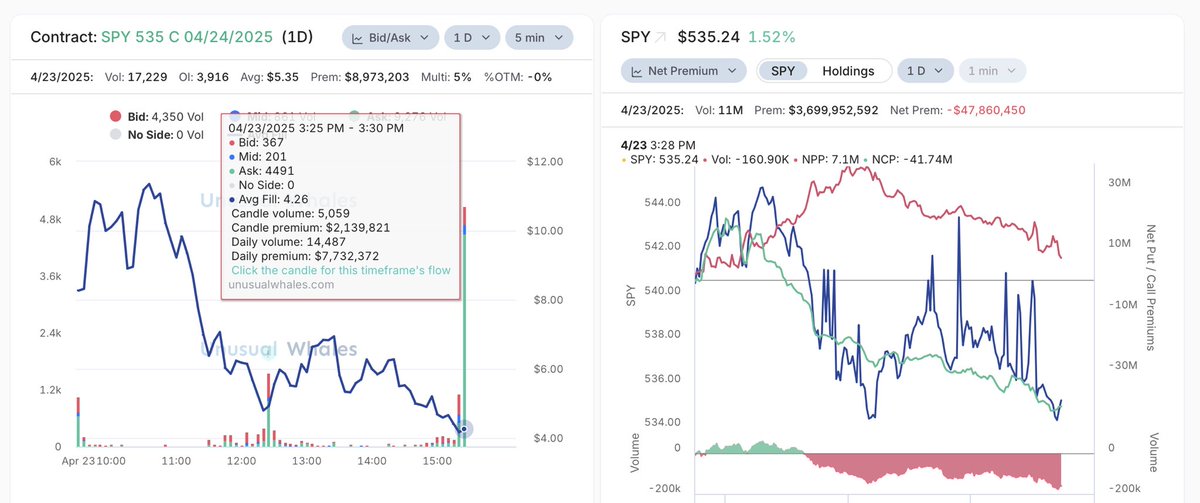1200x503 pixels.
Task: Click the chart icon in the Bid/Ask selector
Action: (358, 38)
